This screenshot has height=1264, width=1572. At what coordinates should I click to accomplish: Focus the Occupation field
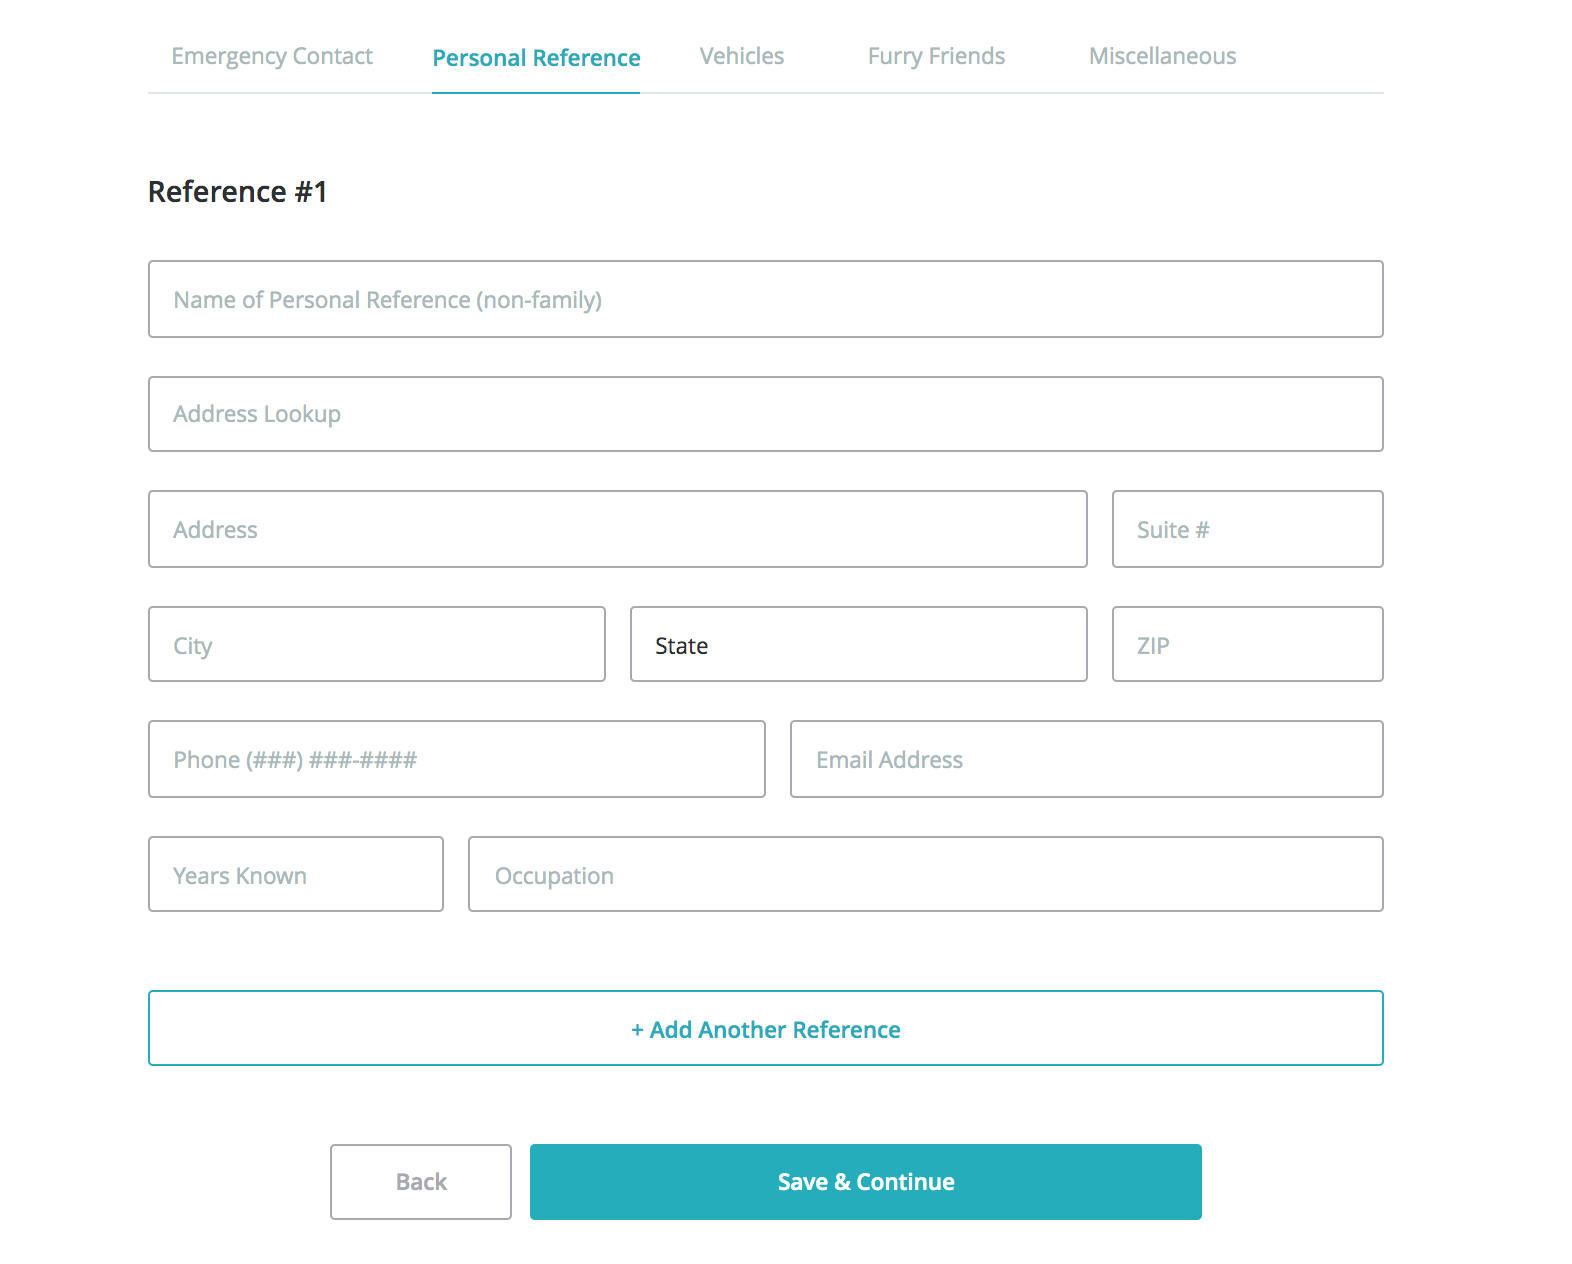[x=925, y=874]
